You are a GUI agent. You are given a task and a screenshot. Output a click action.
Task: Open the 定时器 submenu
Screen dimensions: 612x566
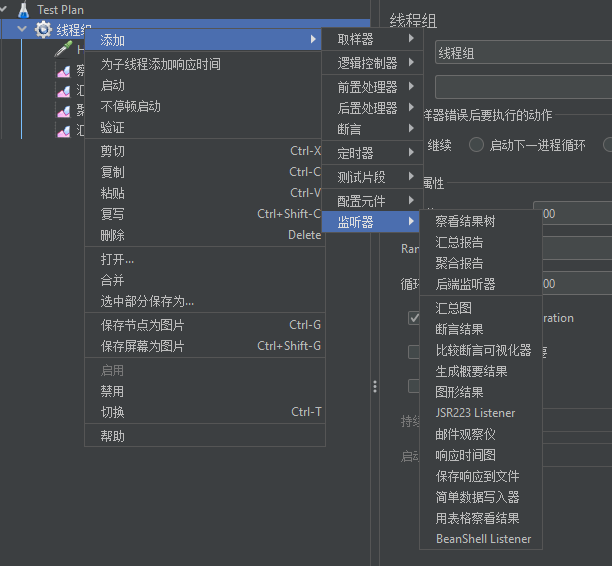370,153
